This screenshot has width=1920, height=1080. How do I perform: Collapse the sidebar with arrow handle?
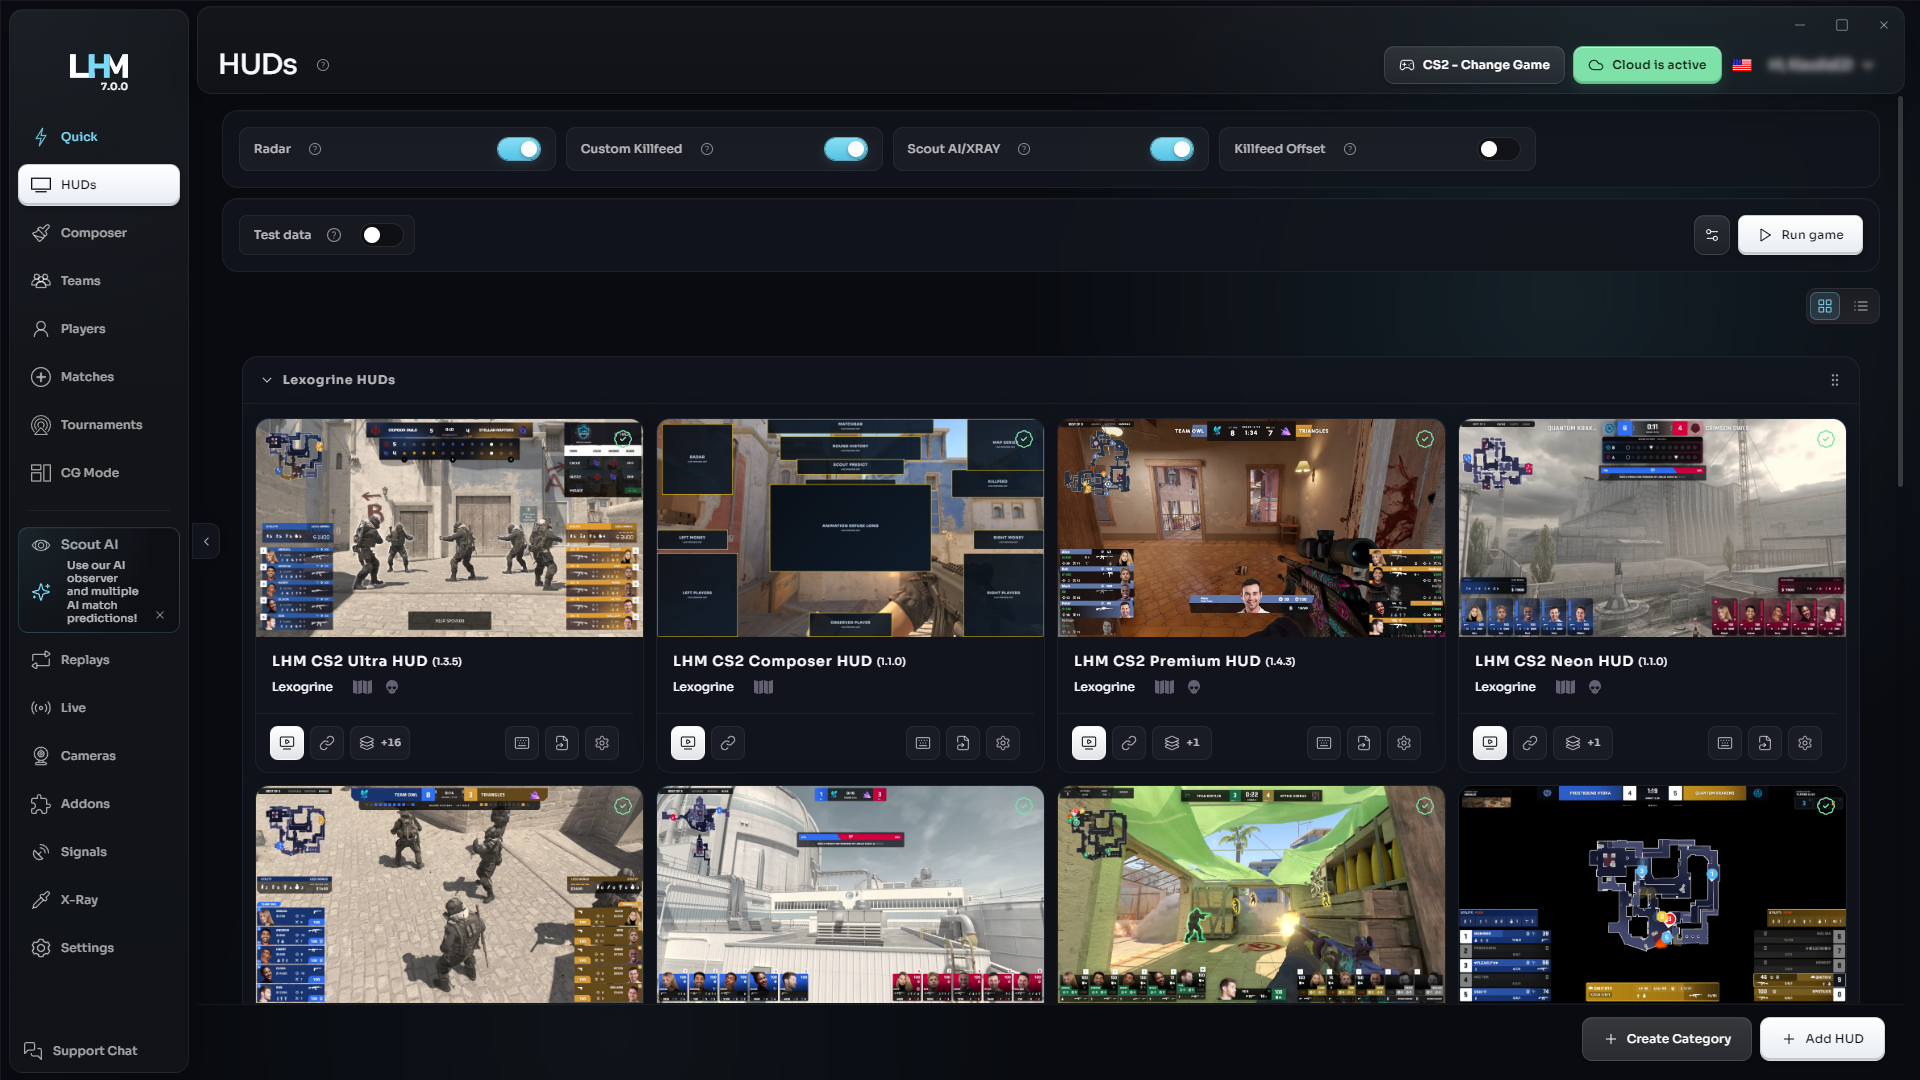[x=206, y=542]
